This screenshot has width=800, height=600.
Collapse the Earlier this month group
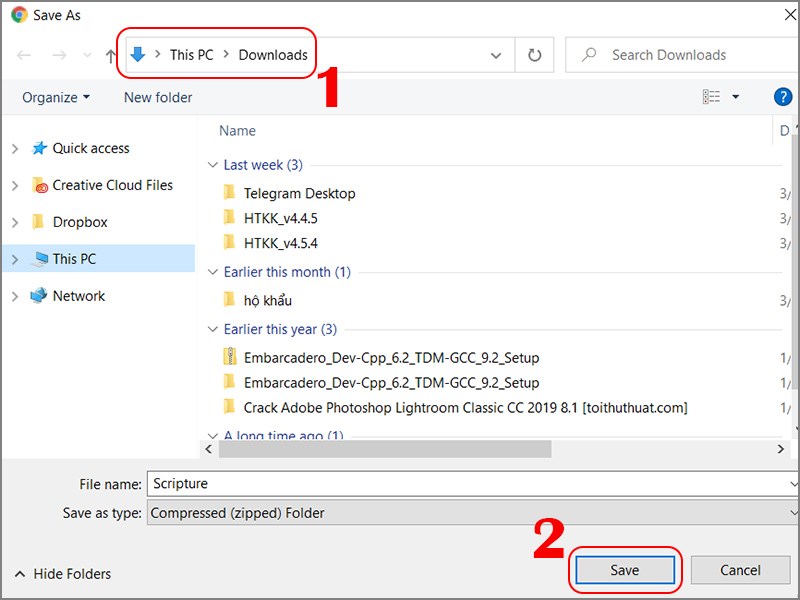pyautogui.click(x=212, y=272)
